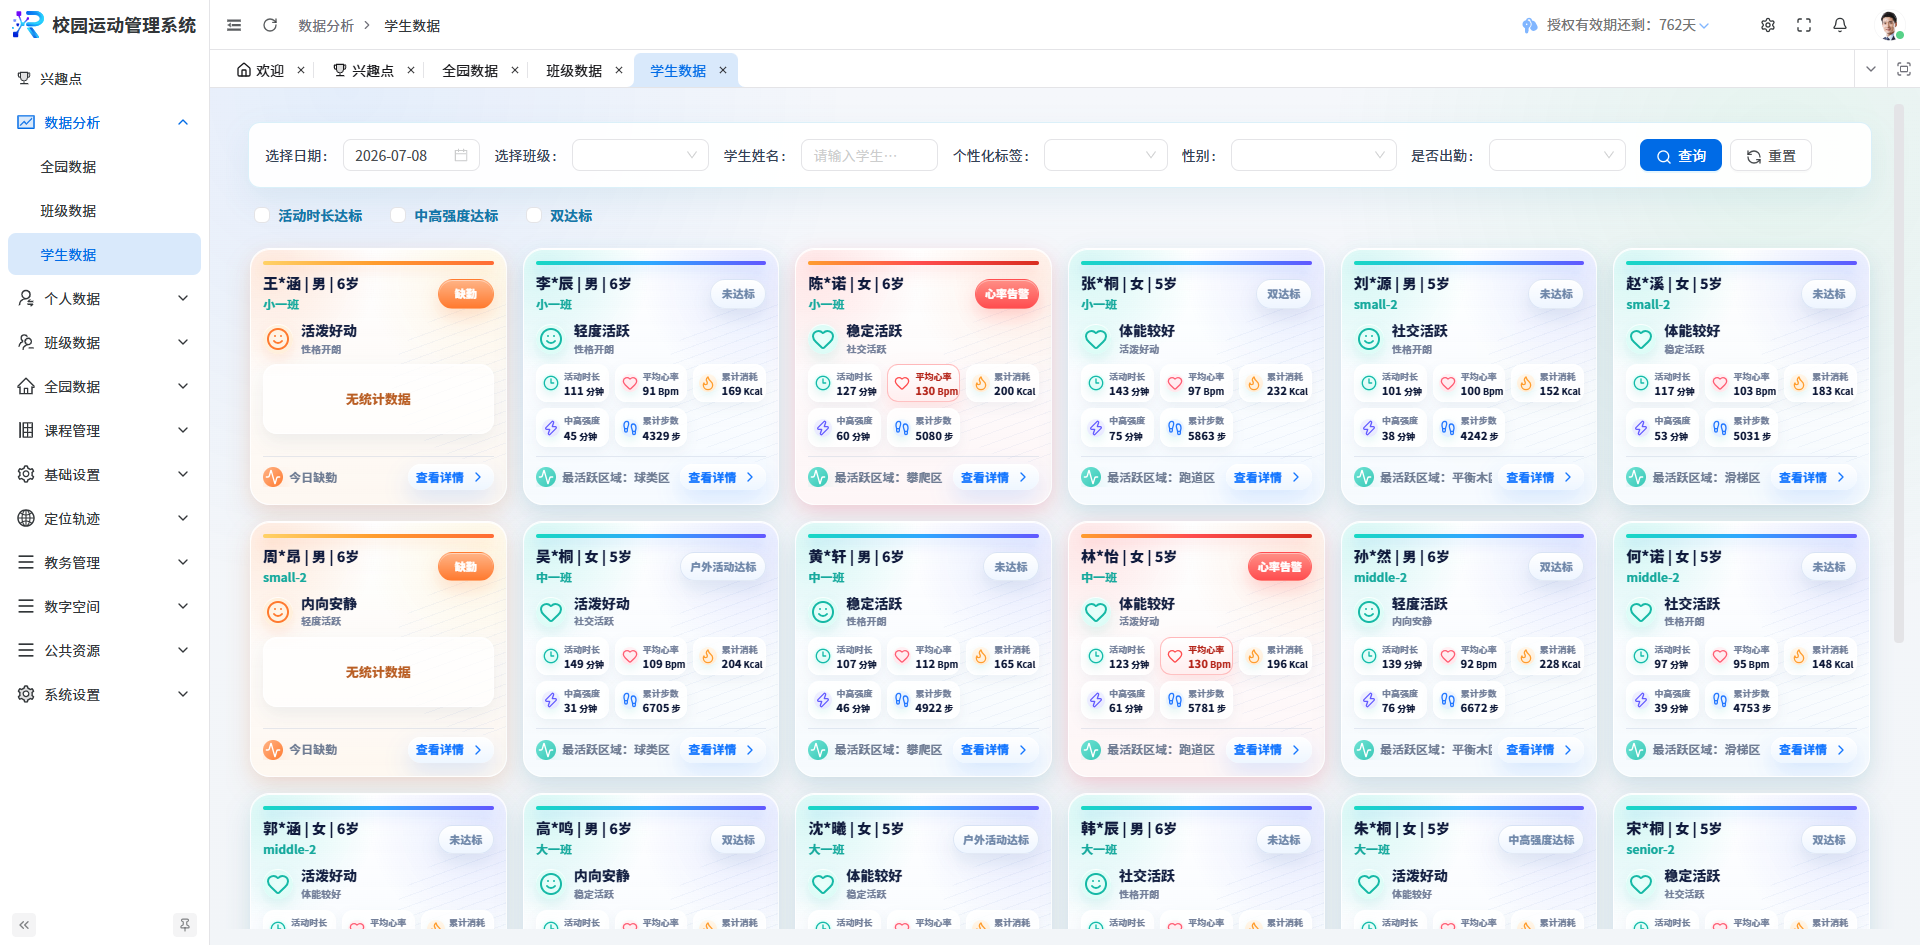Click the tab content fullscreen icon
The width and height of the screenshot is (1920, 945).
pos(1904,69)
